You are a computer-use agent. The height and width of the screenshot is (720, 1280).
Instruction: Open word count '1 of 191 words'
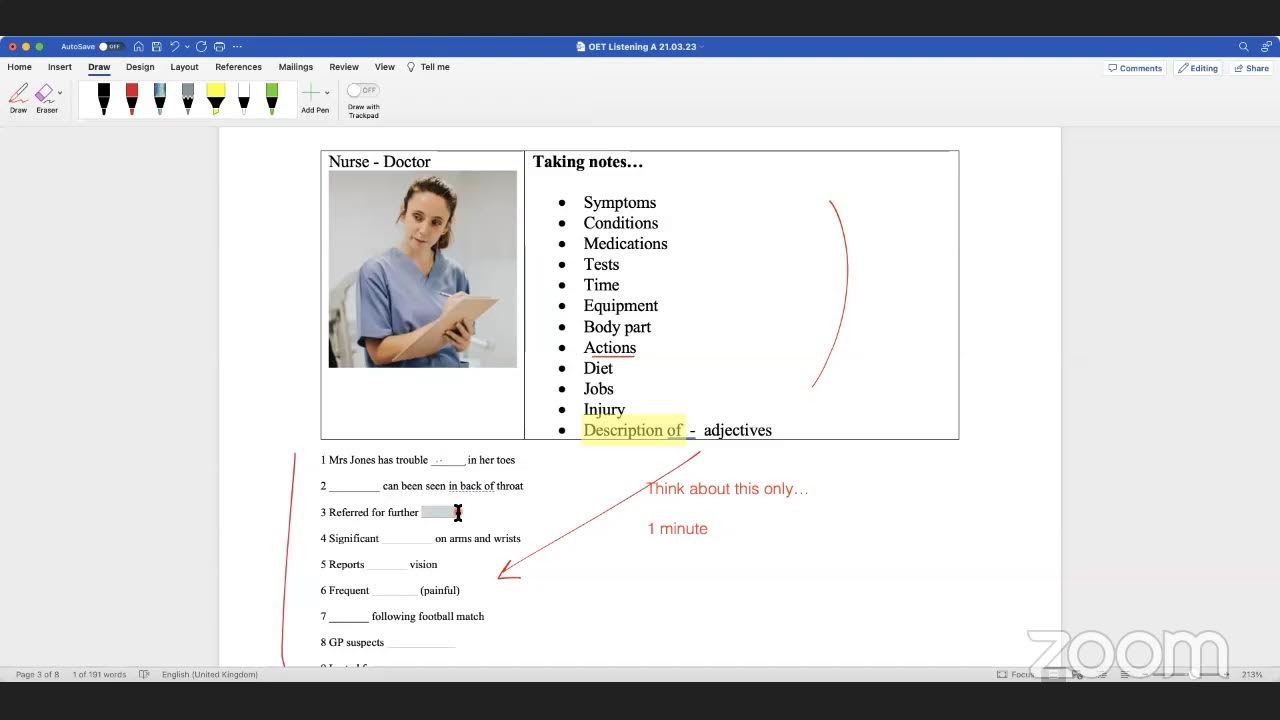pos(99,675)
